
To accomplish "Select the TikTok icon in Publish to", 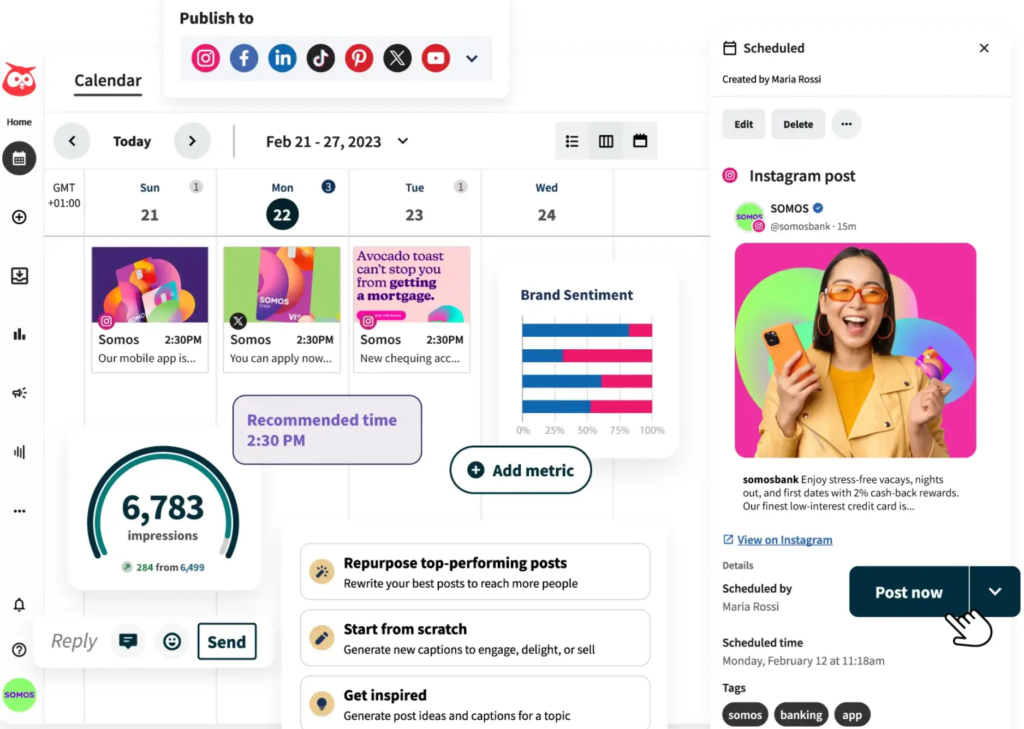I will point(320,58).
